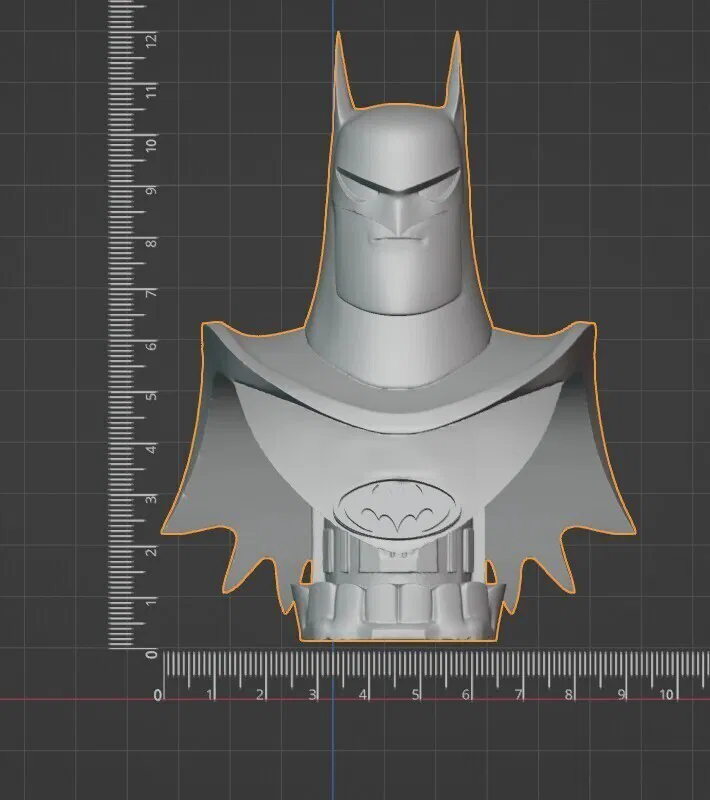Click the number 3 on the horizontal ruler

312,695
